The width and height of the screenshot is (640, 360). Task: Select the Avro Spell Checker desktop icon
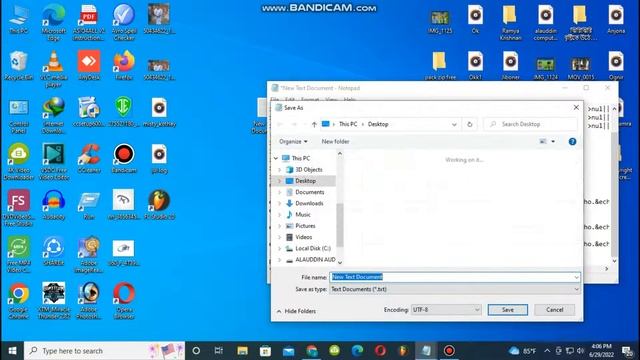pos(124,22)
